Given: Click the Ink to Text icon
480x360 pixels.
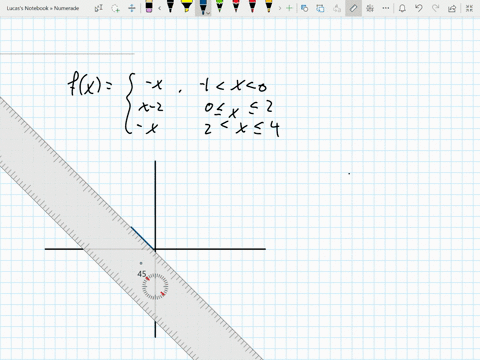Looking at the screenshot, I should pos(337,8).
